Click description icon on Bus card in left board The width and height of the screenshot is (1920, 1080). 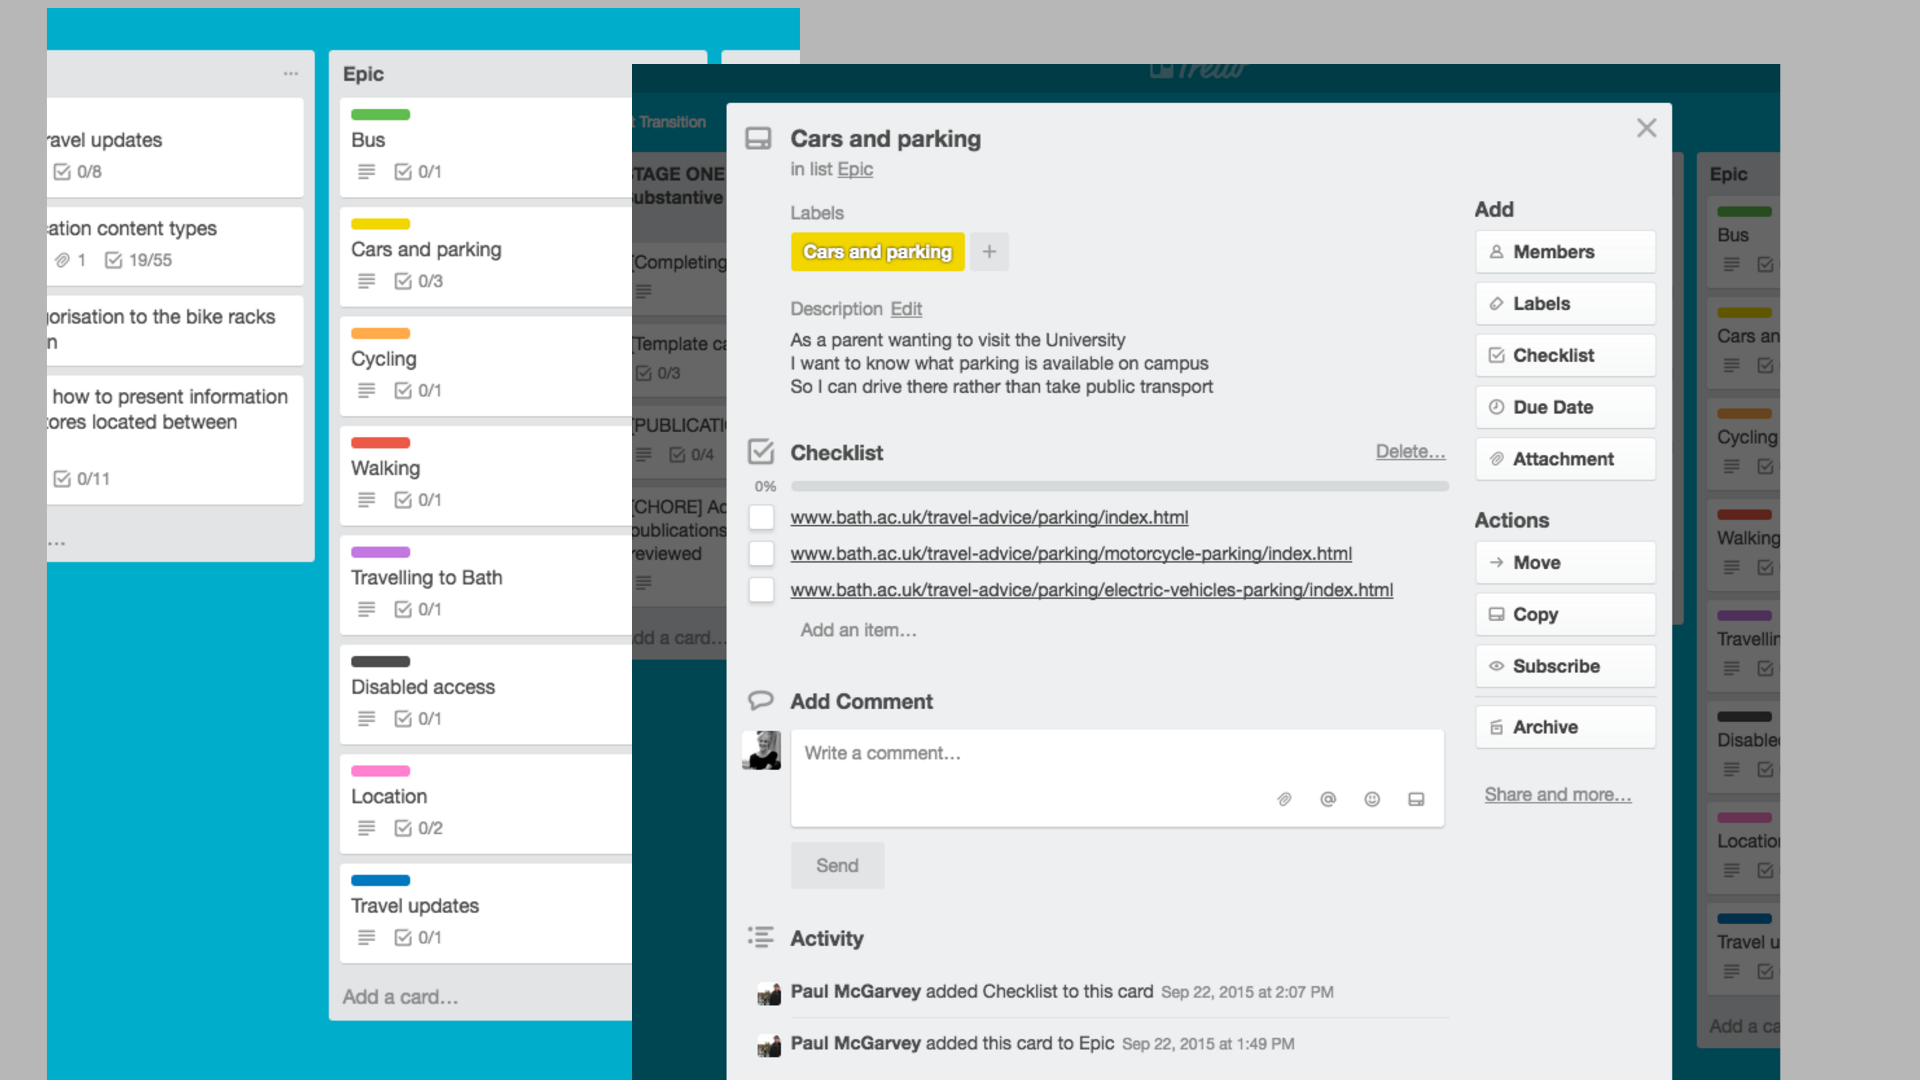point(367,172)
